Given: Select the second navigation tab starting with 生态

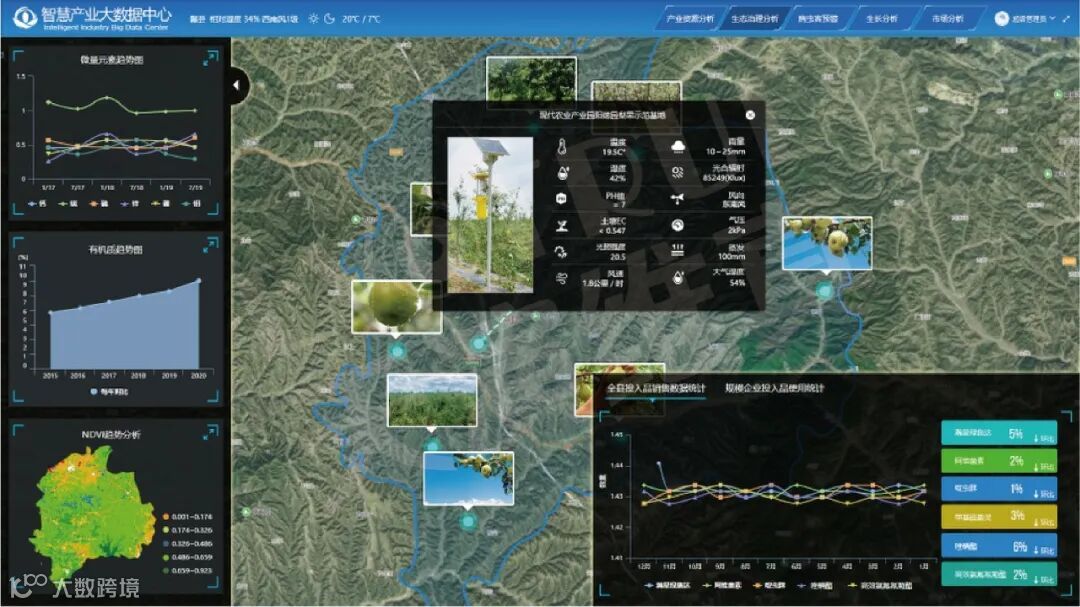Looking at the screenshot, I should point(754,19).
